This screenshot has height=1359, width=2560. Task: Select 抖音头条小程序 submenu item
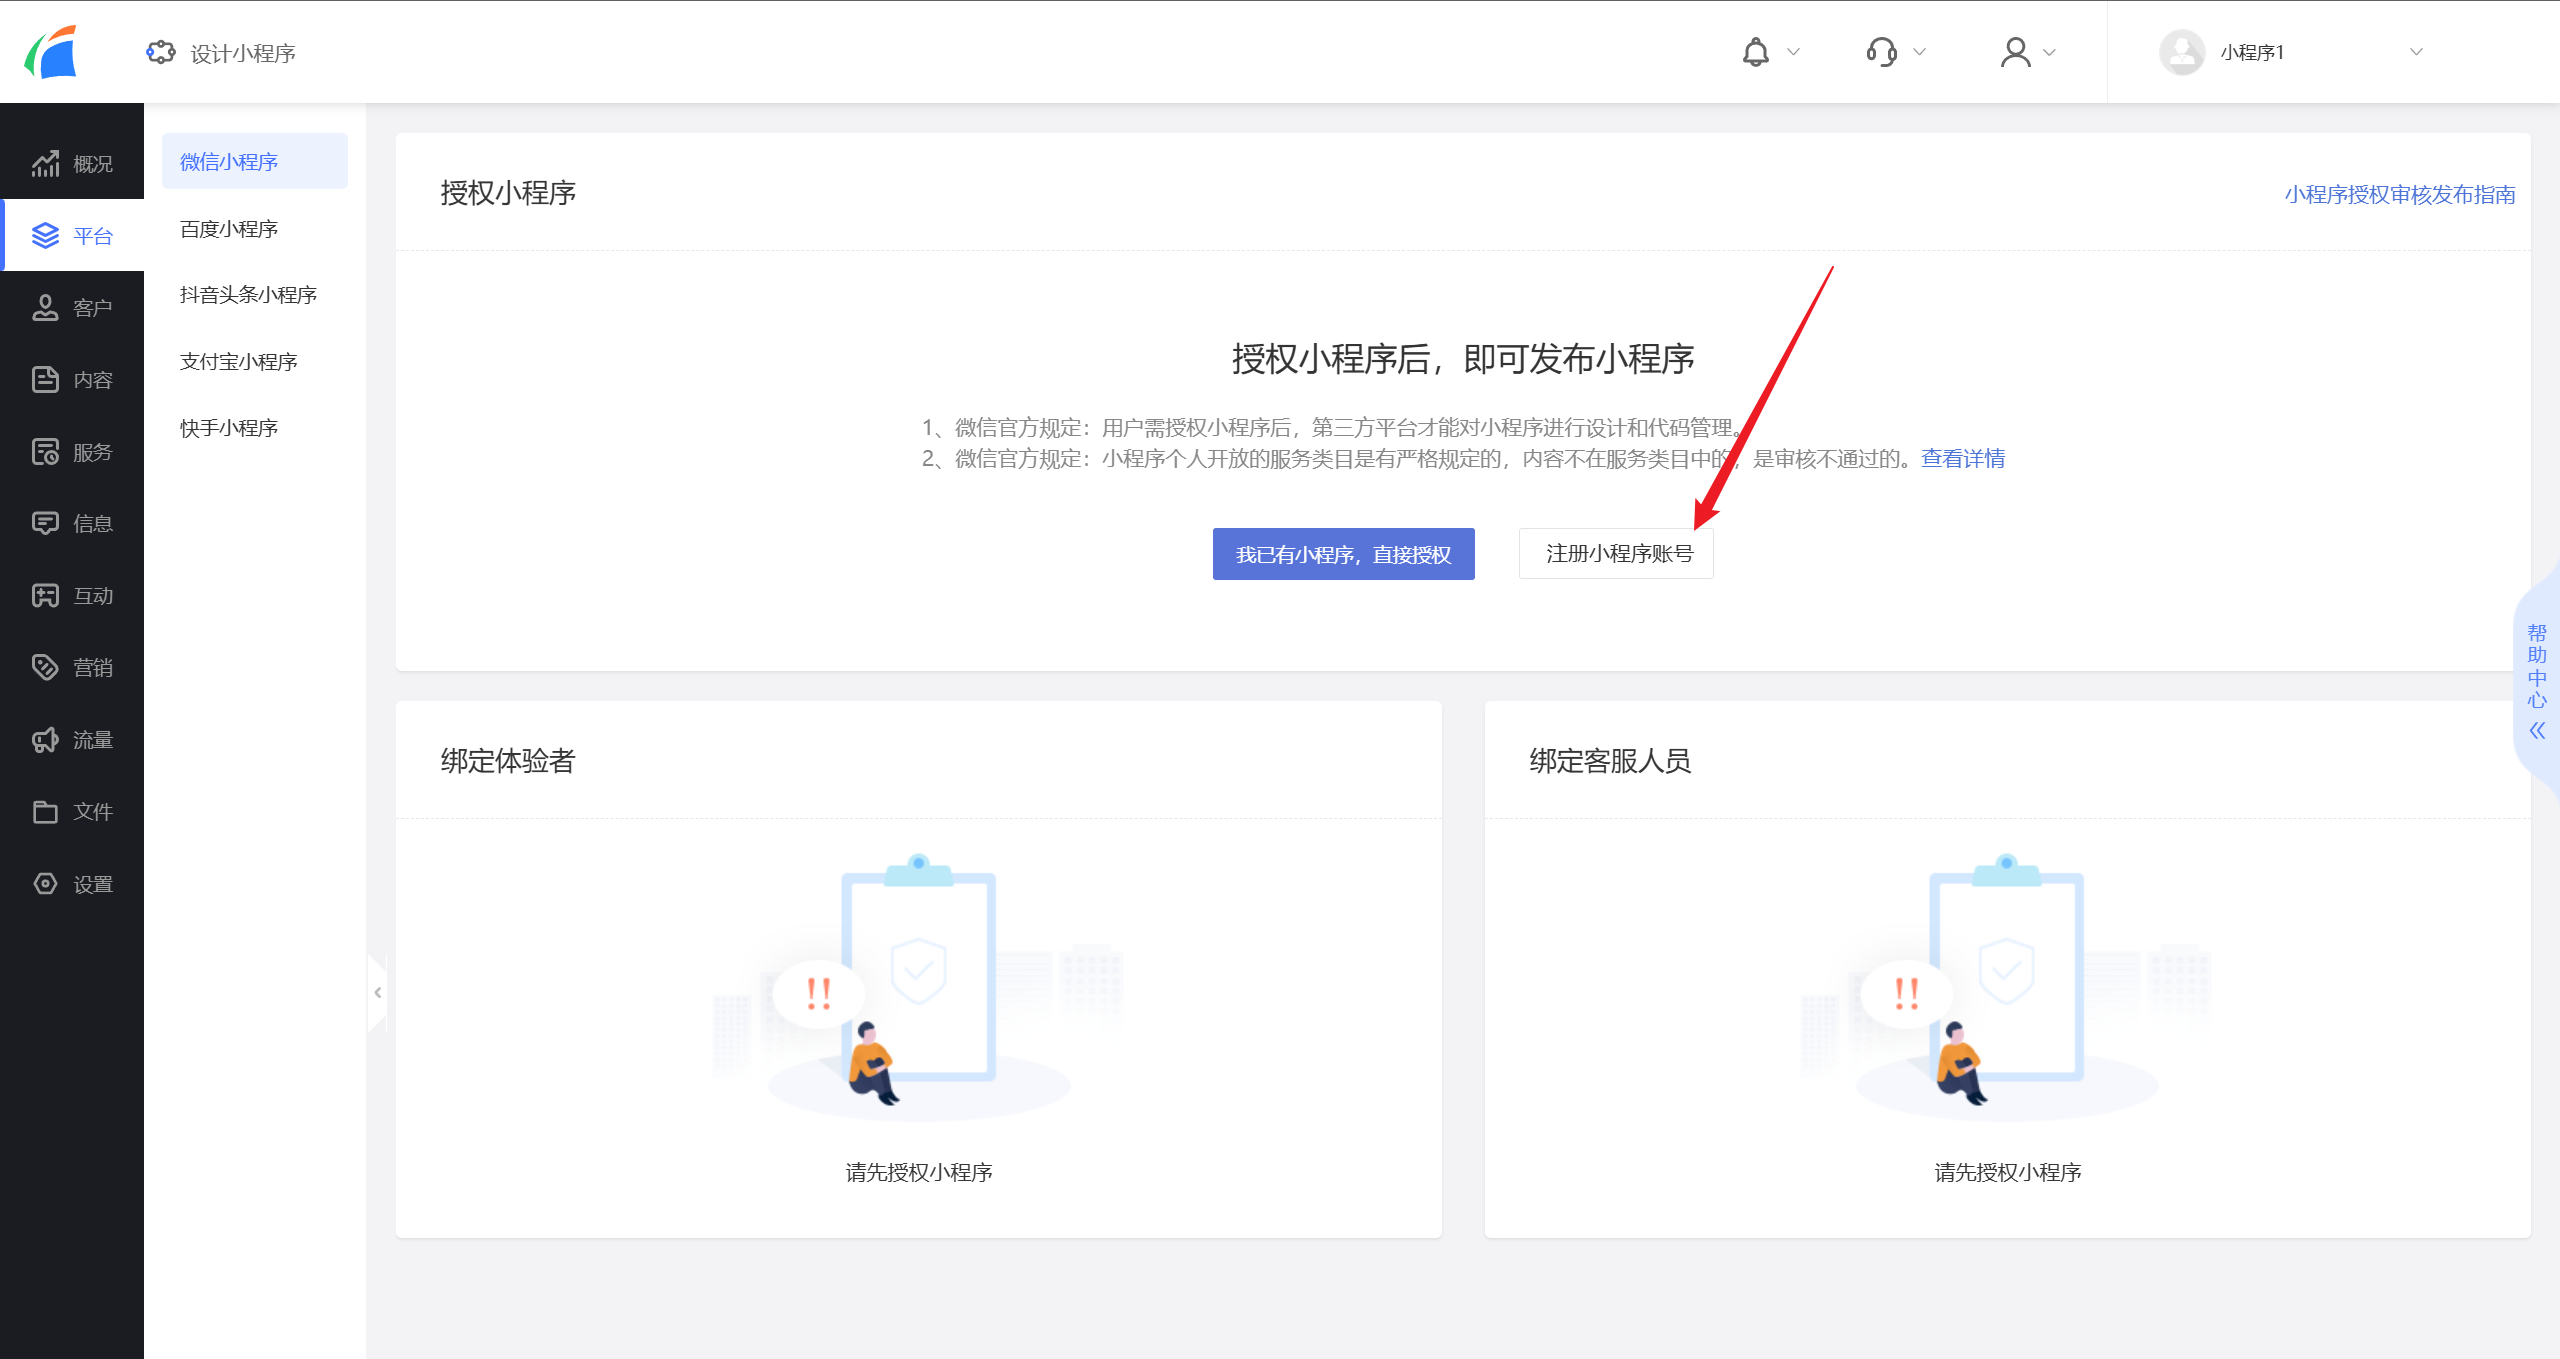coord(248,295)
